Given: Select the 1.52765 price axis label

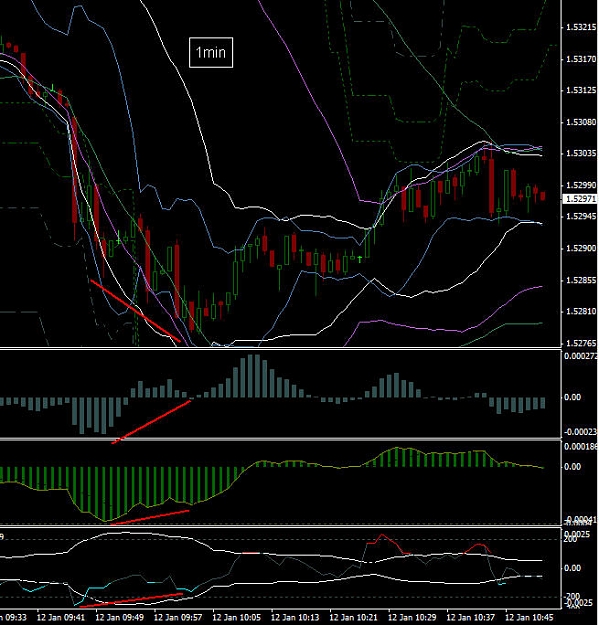Looking at the screenshot, I should point(581,343).
